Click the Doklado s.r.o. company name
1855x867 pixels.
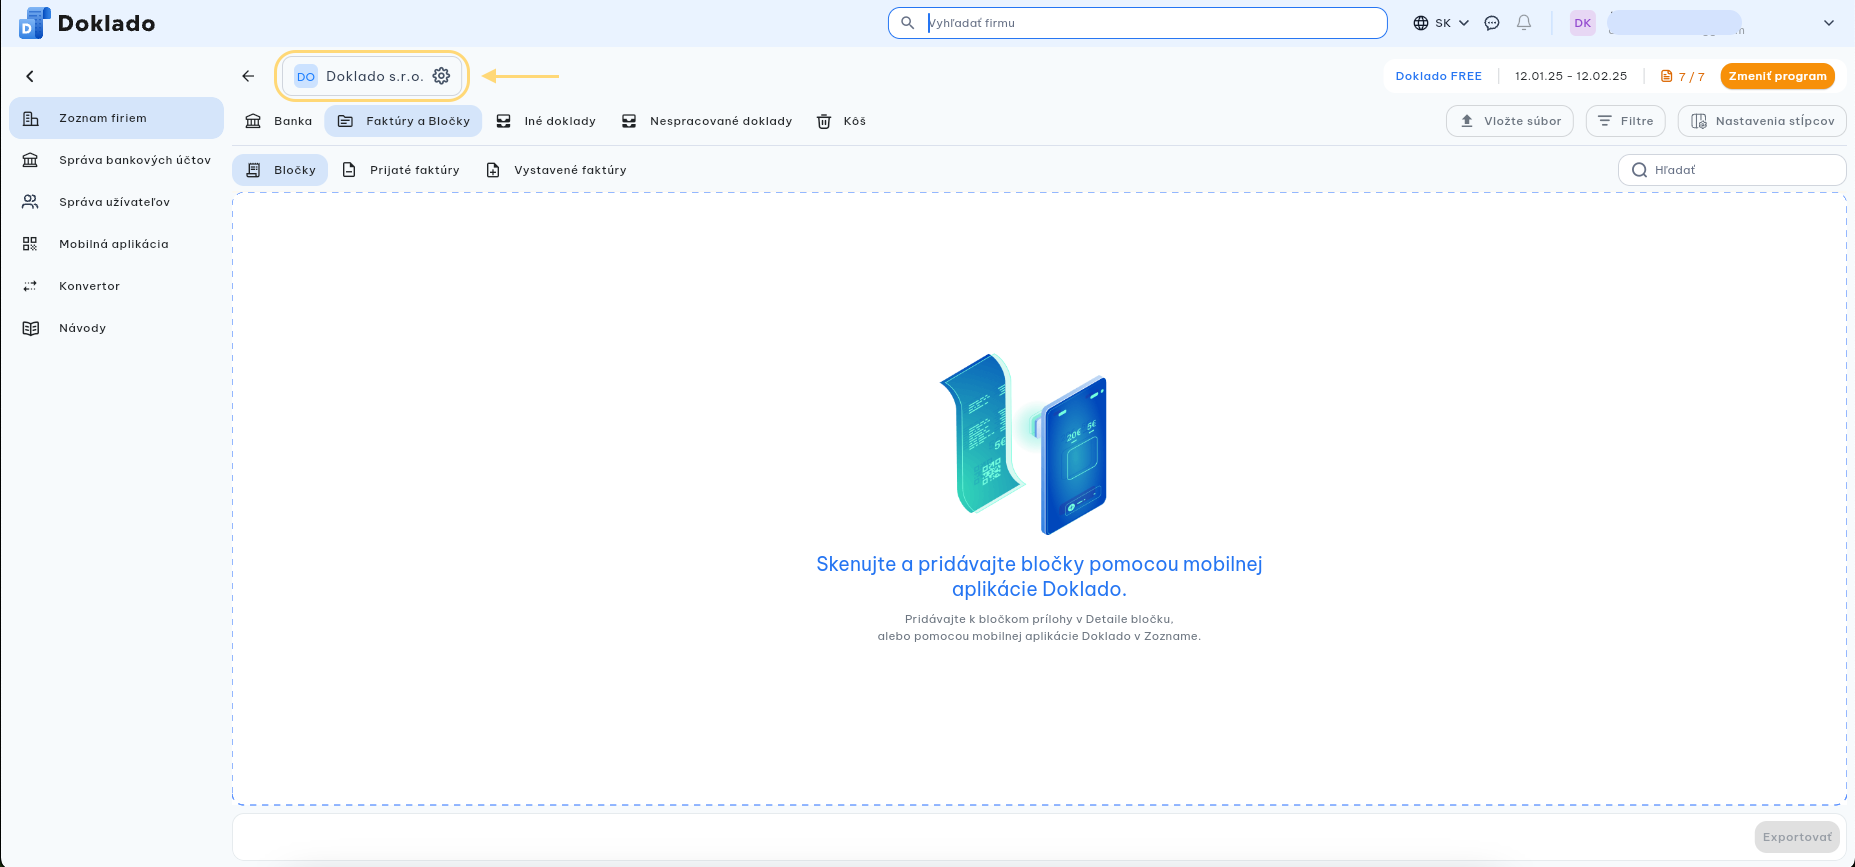(375, 76)
